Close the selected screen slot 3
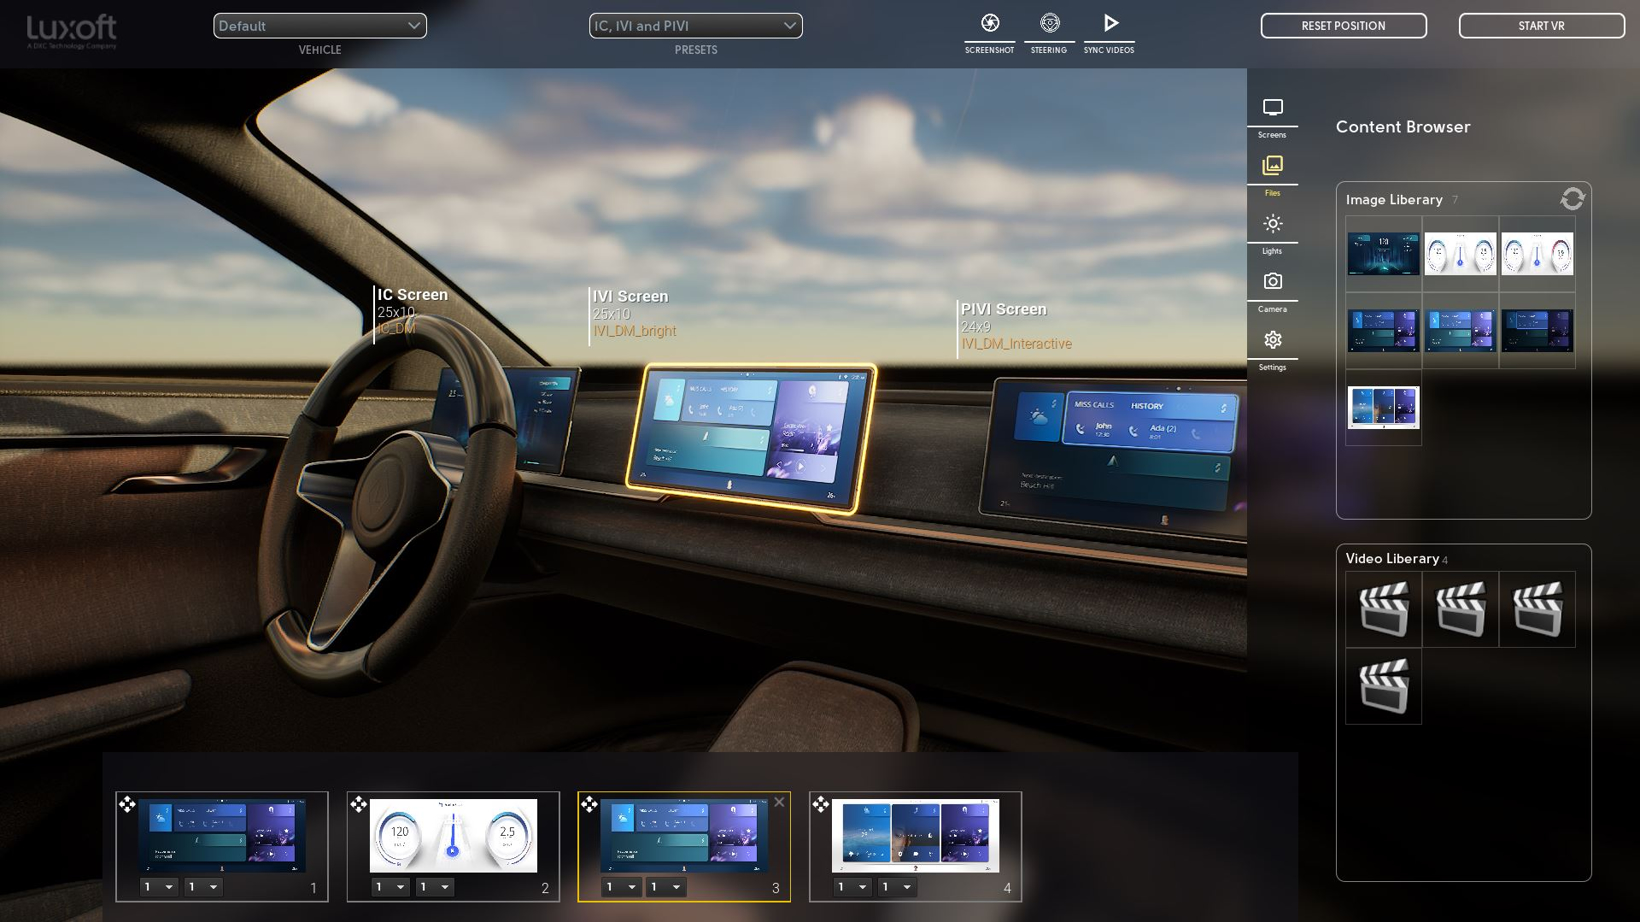Viewport: 1640px width, 922px height. coord(779,802)
